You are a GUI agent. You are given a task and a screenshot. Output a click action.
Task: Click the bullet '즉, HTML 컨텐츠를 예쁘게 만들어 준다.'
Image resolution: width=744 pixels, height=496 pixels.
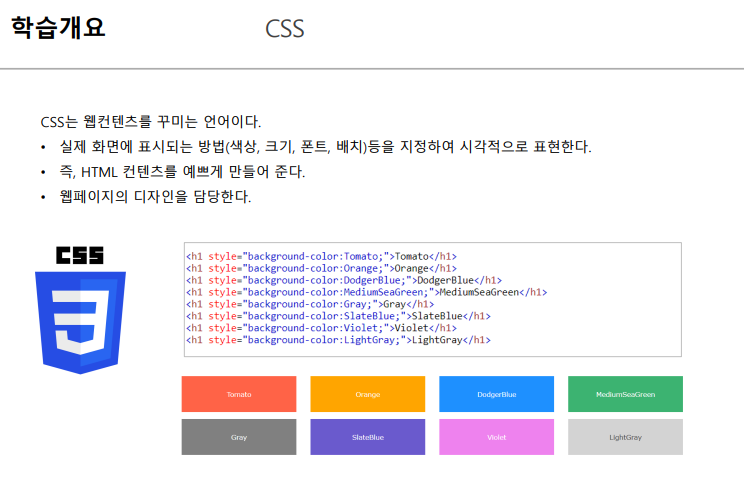pyautogui.click(x=182, y=171)
